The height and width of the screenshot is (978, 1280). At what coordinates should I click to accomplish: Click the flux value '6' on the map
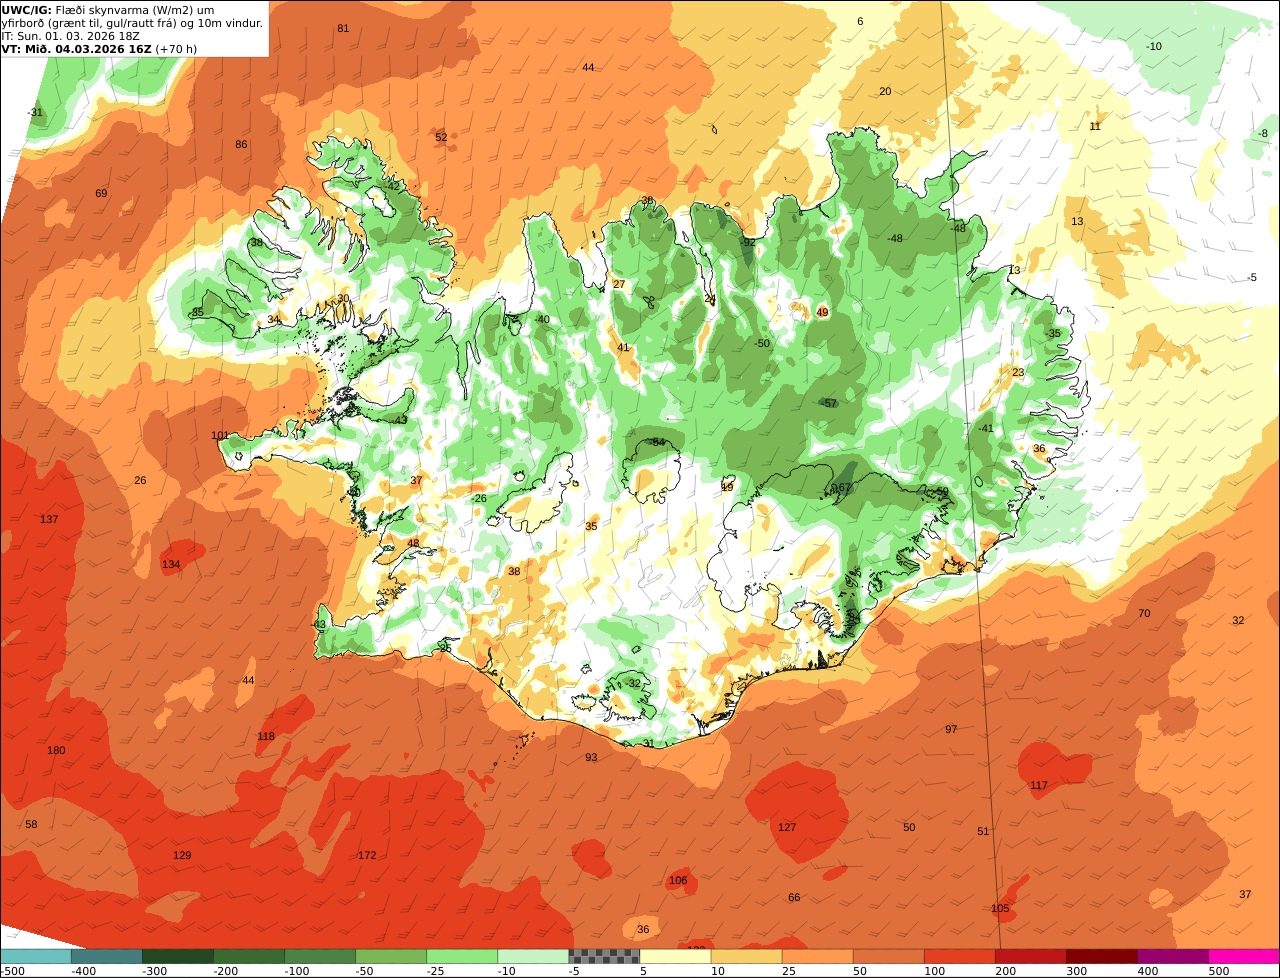tap(860, 21)
